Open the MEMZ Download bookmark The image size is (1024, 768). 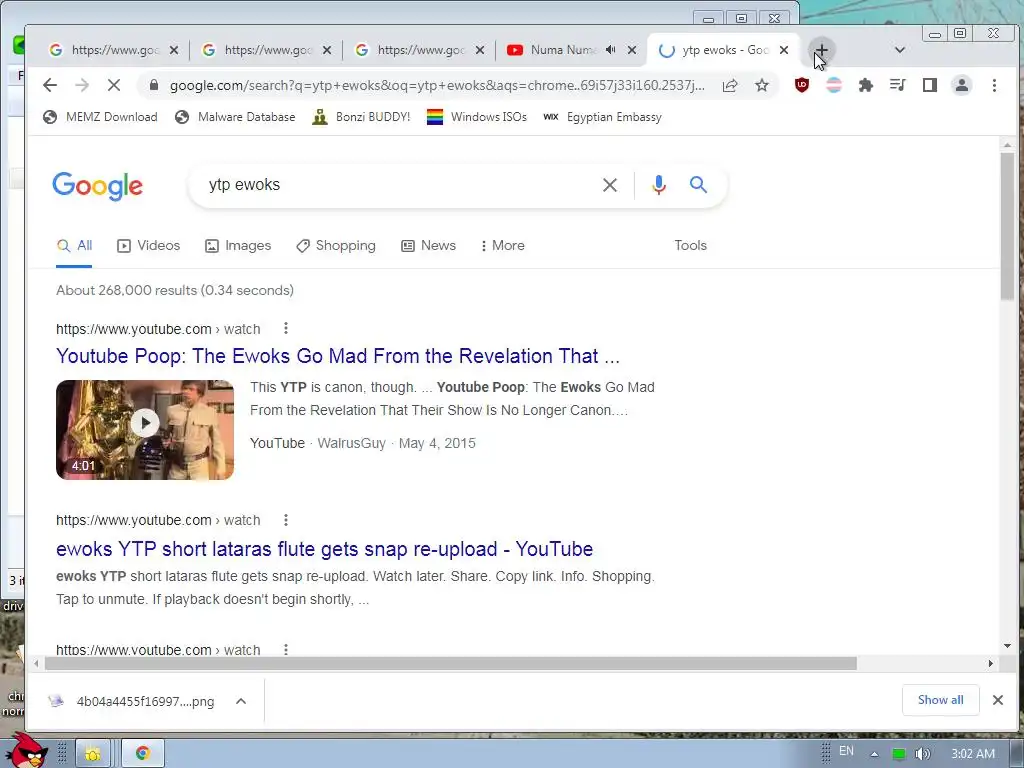click(x=100, y=117)
